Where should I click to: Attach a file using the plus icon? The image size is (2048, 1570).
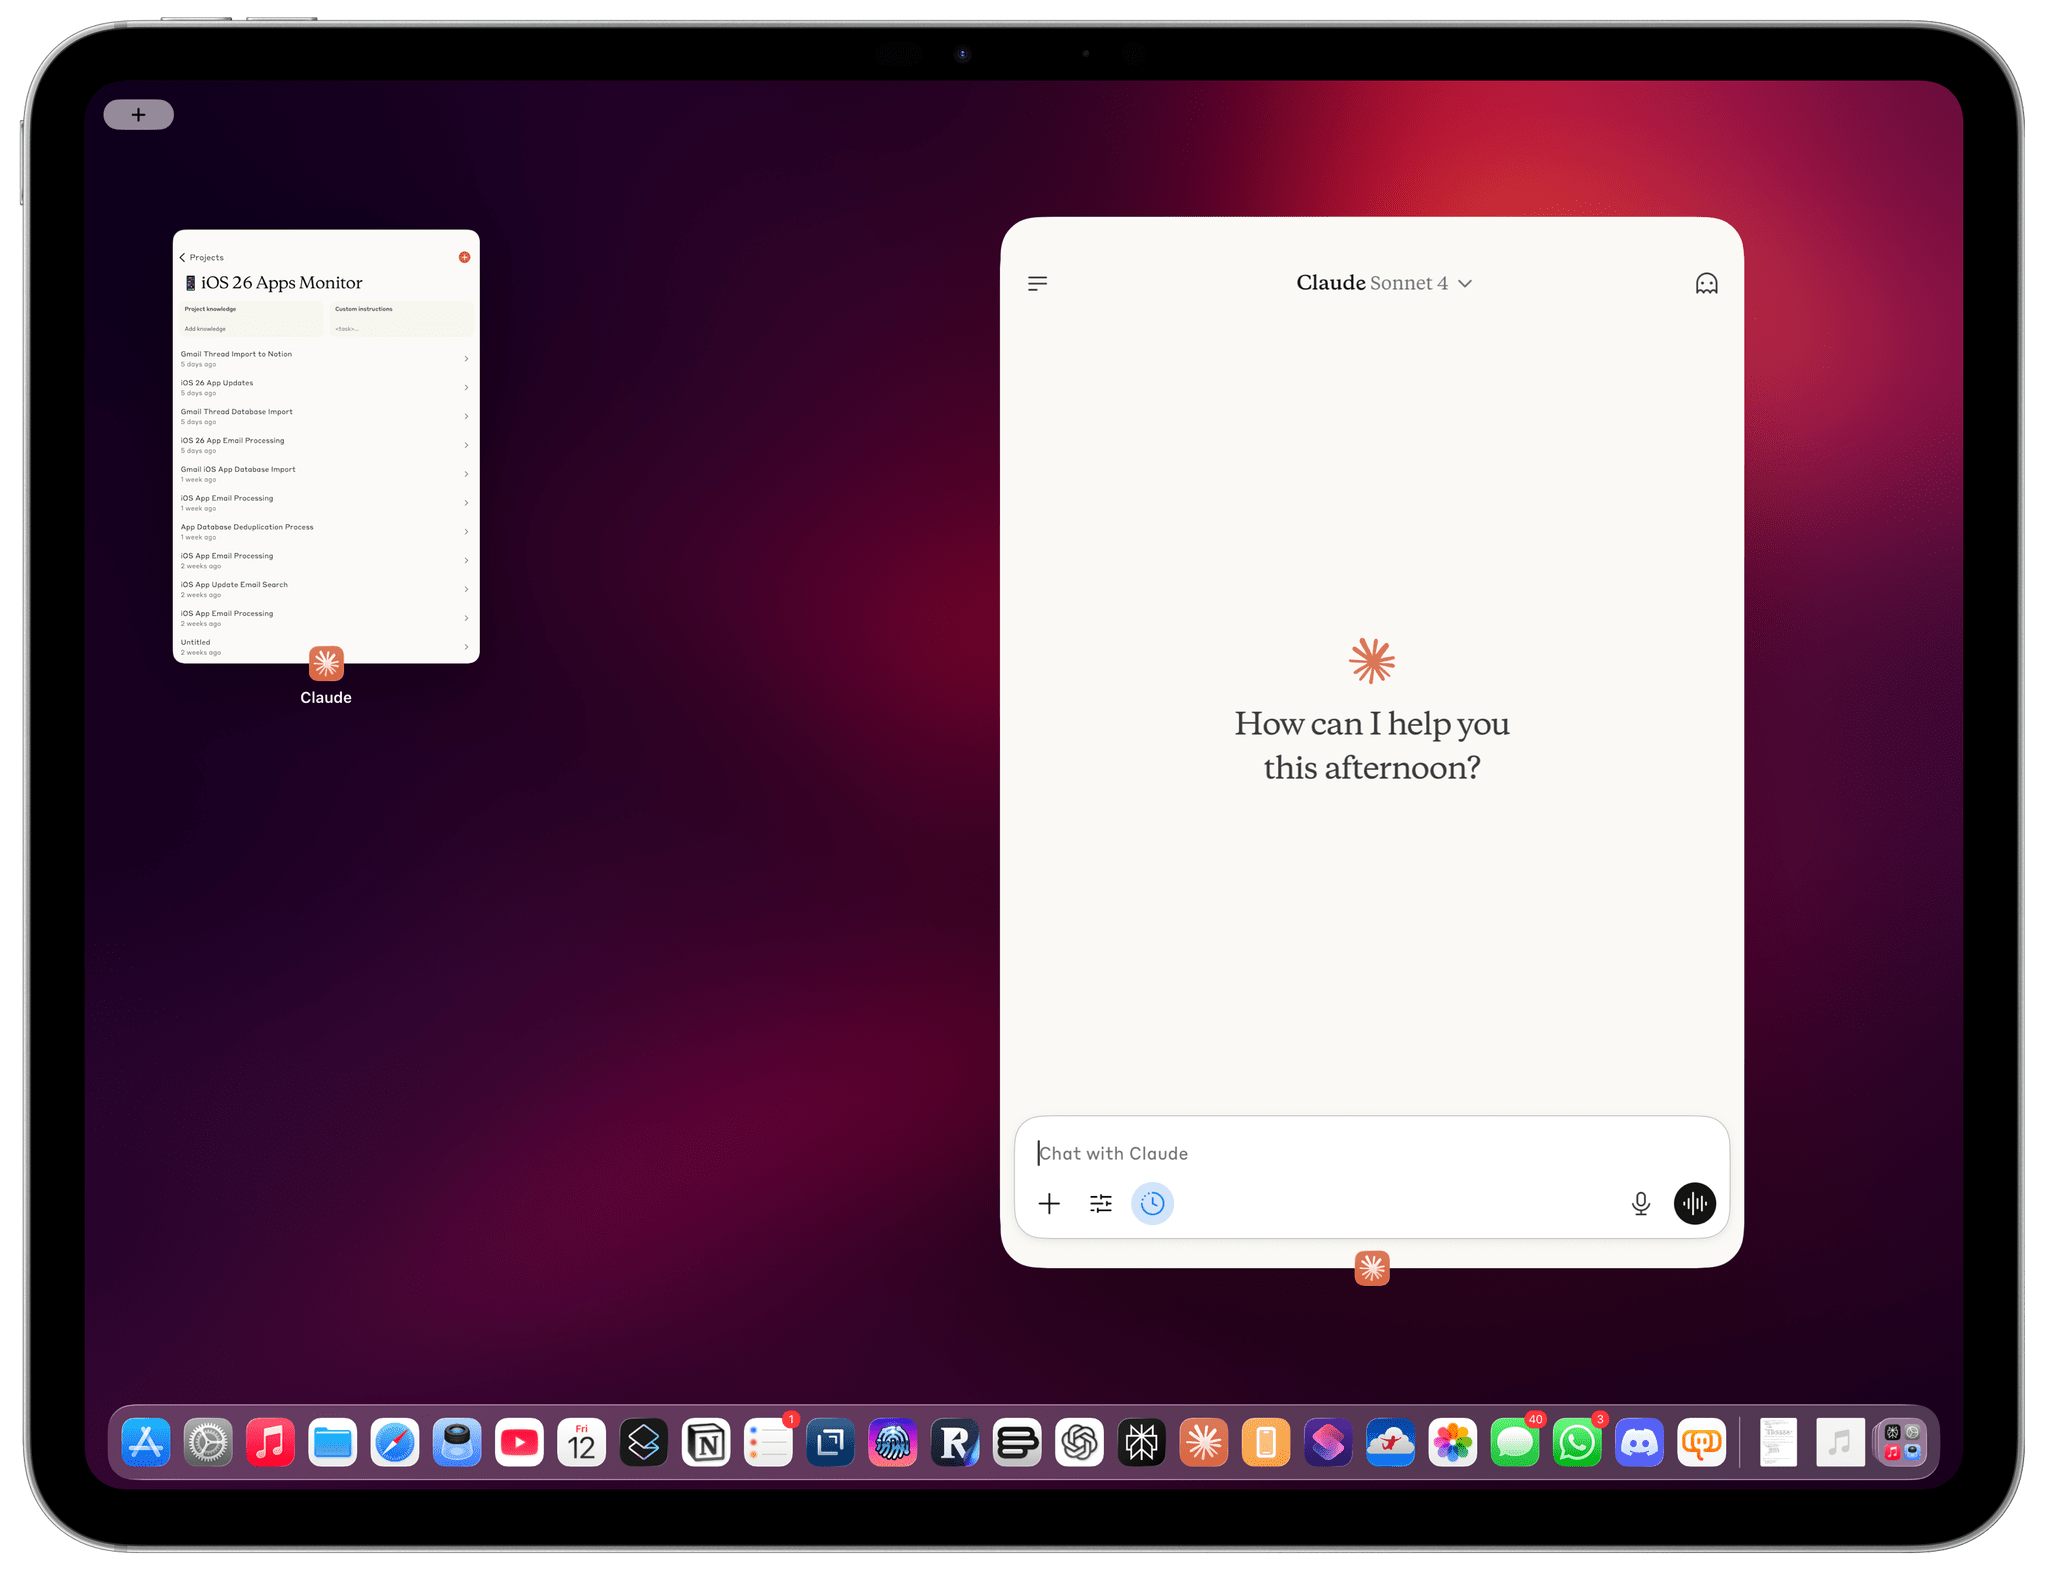pyautogui.click(x=1049, y=1203)
